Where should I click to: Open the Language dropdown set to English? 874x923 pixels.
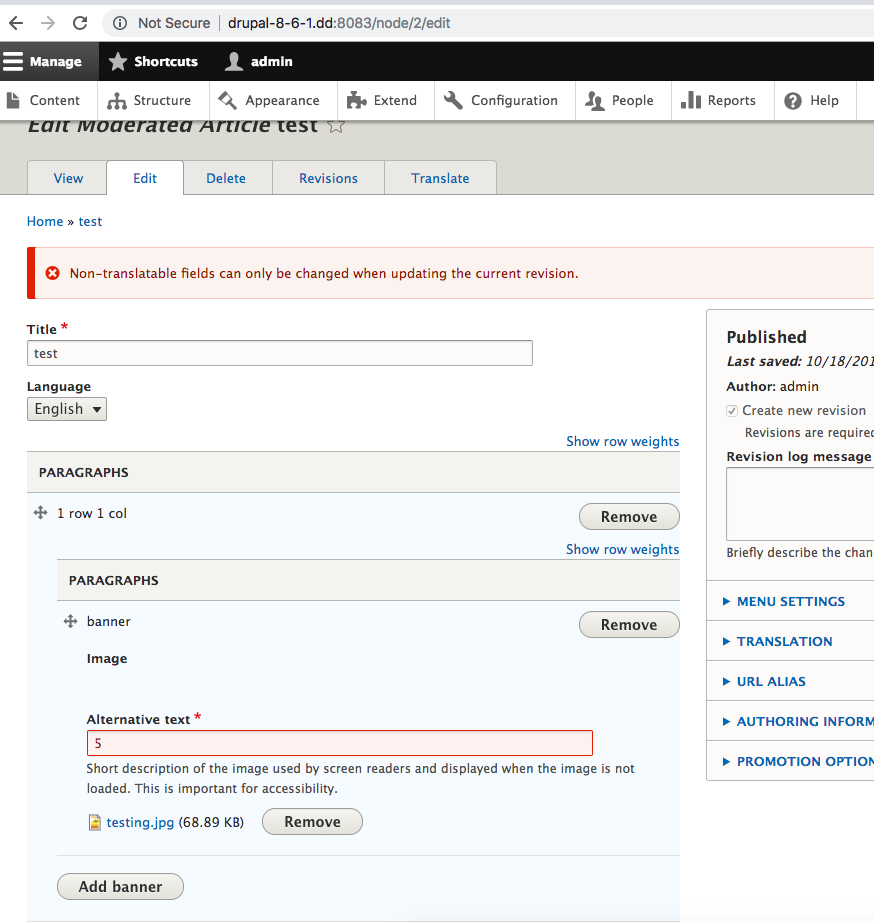point(66,408)
